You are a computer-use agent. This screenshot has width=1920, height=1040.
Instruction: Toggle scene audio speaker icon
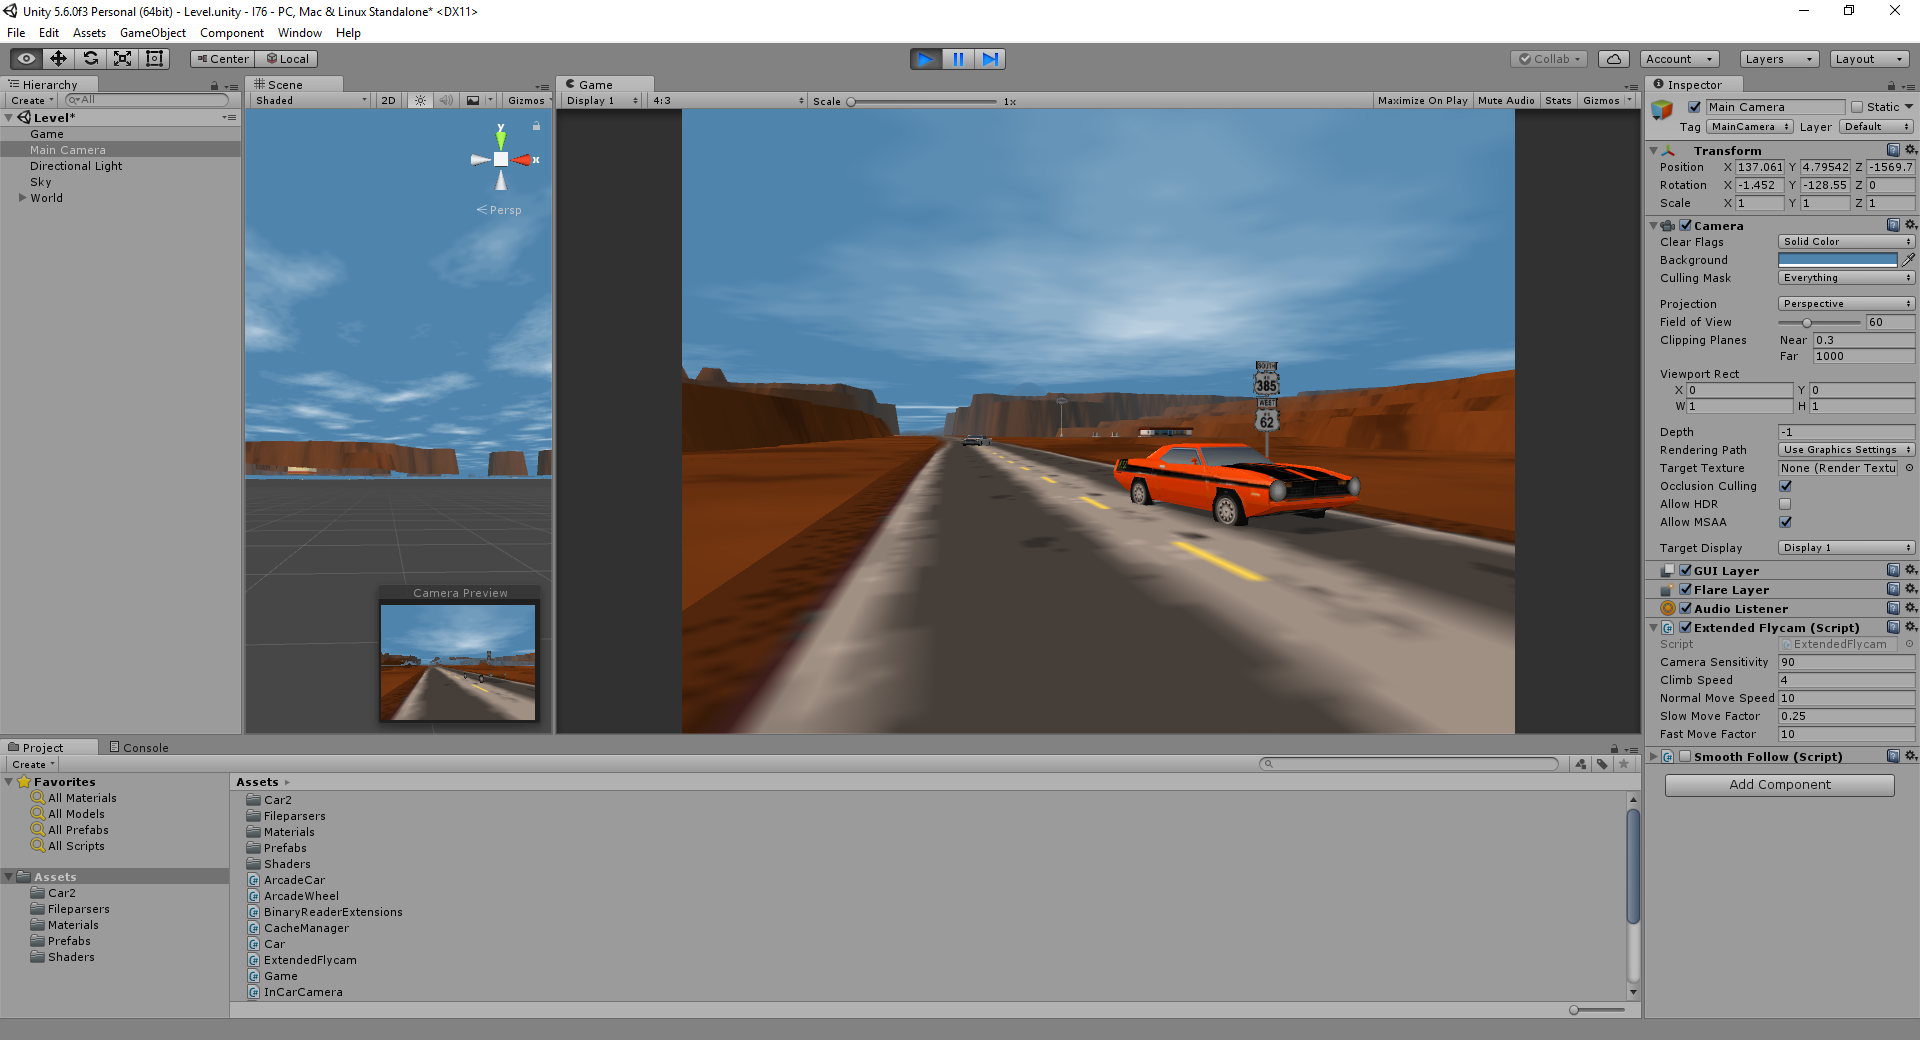coord(446,100)
